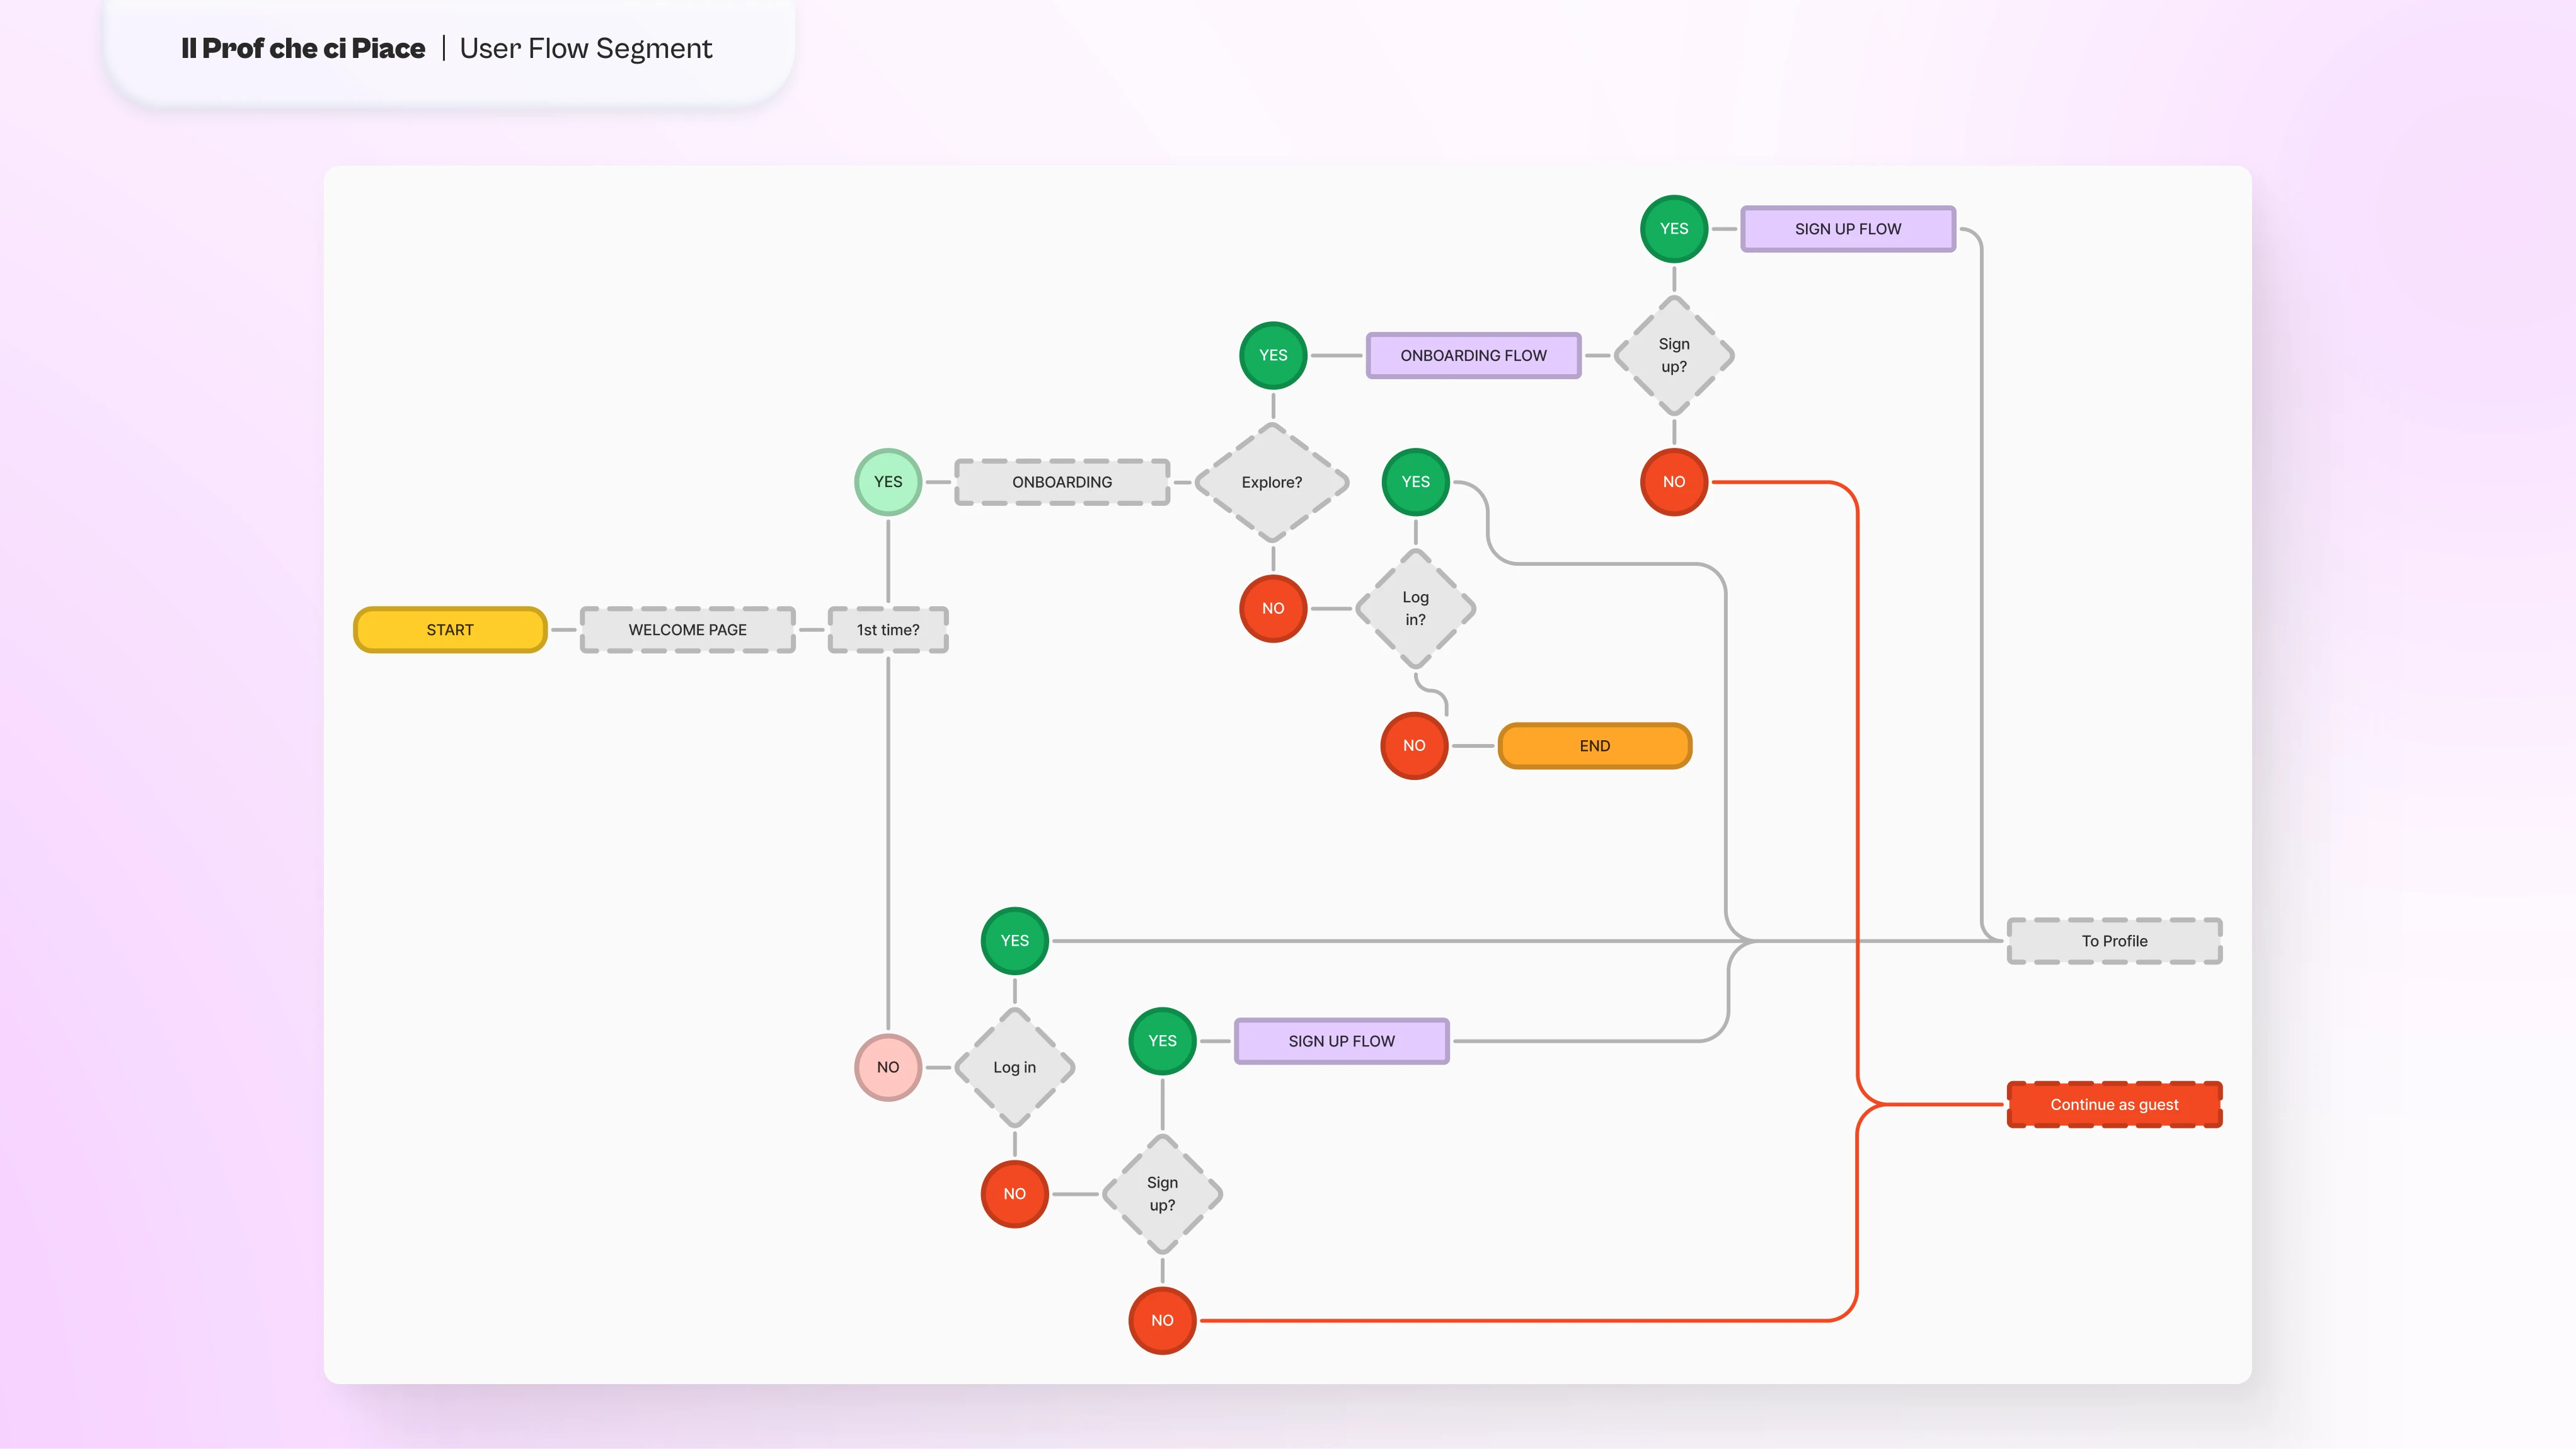Click the Il Prof che ci Piace title
Viewport: 2576px width, 1449px height.
pyautogui.click(x=303, y=48)
